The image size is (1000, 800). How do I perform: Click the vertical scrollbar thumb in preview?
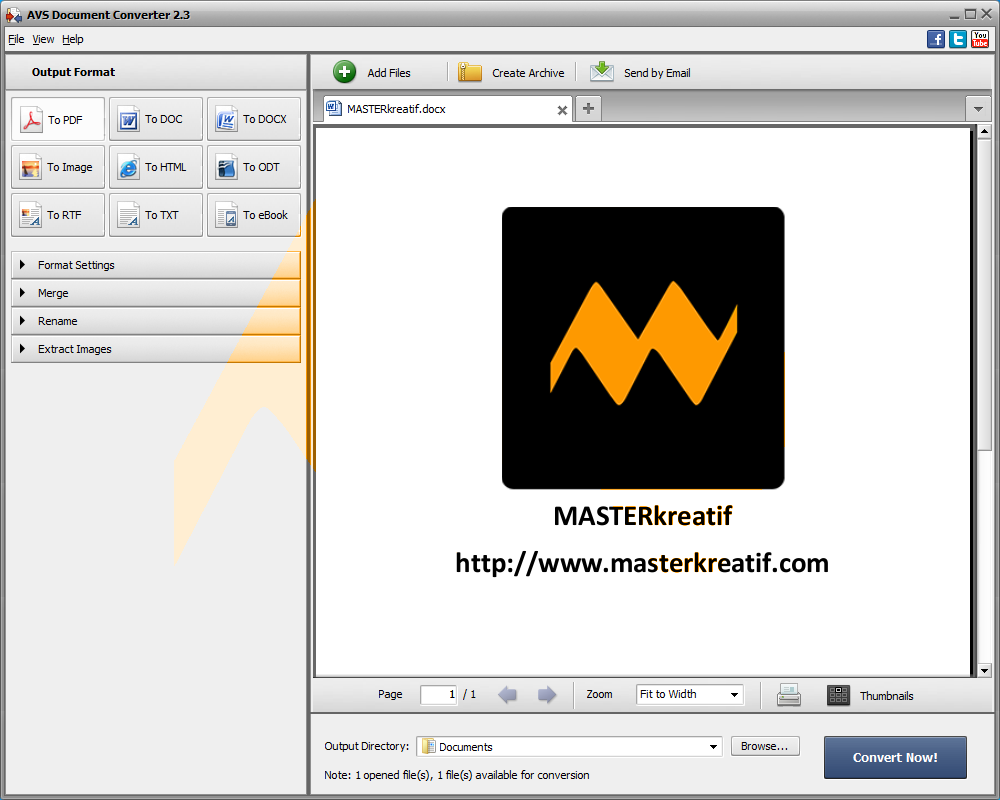pos(984,294)
